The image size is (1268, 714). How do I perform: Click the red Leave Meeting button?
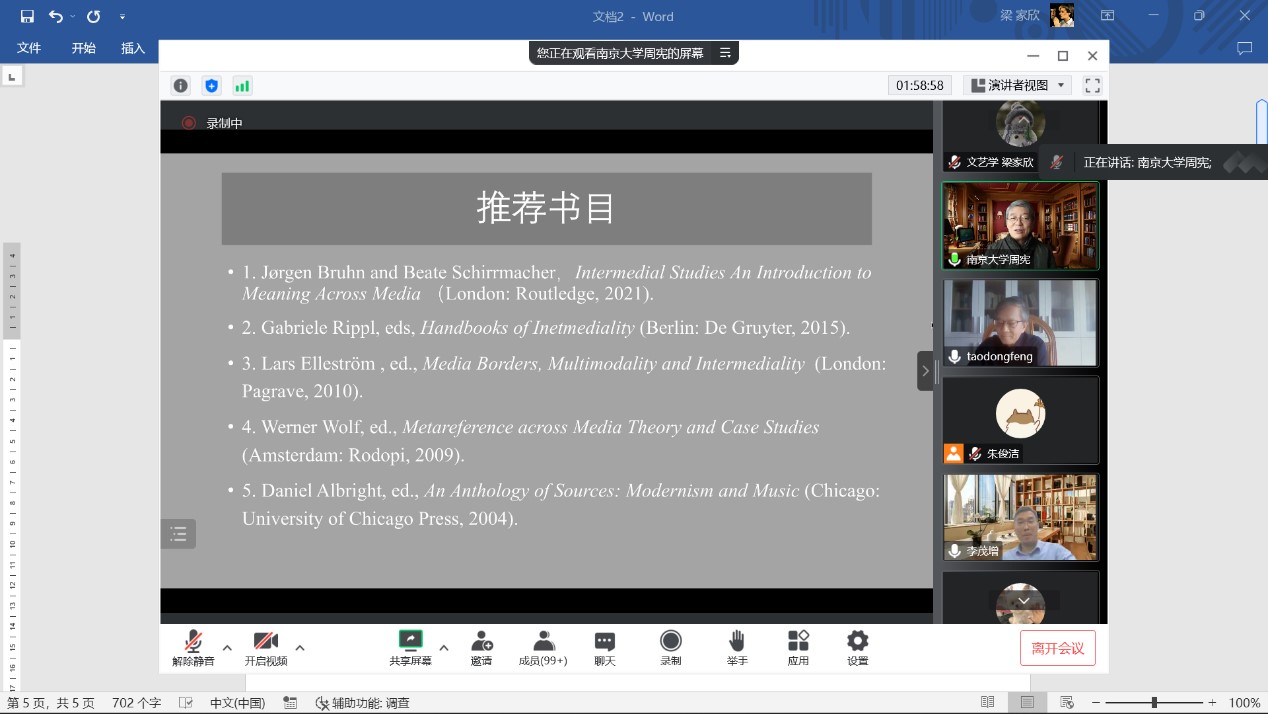click(1057, 648)
